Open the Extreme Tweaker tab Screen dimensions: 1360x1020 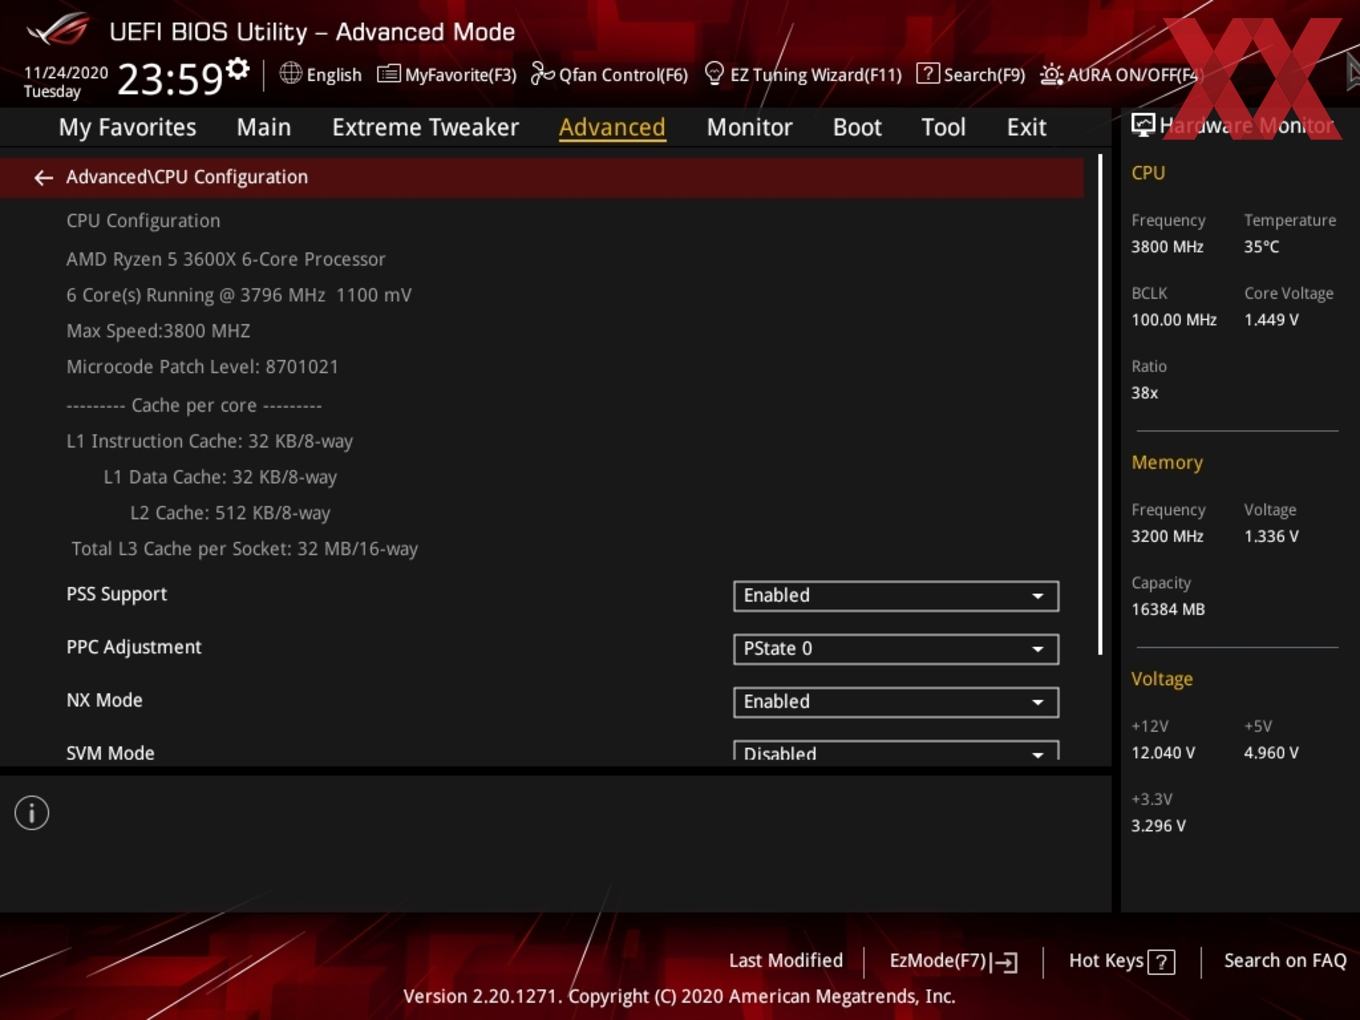(425, 127)
